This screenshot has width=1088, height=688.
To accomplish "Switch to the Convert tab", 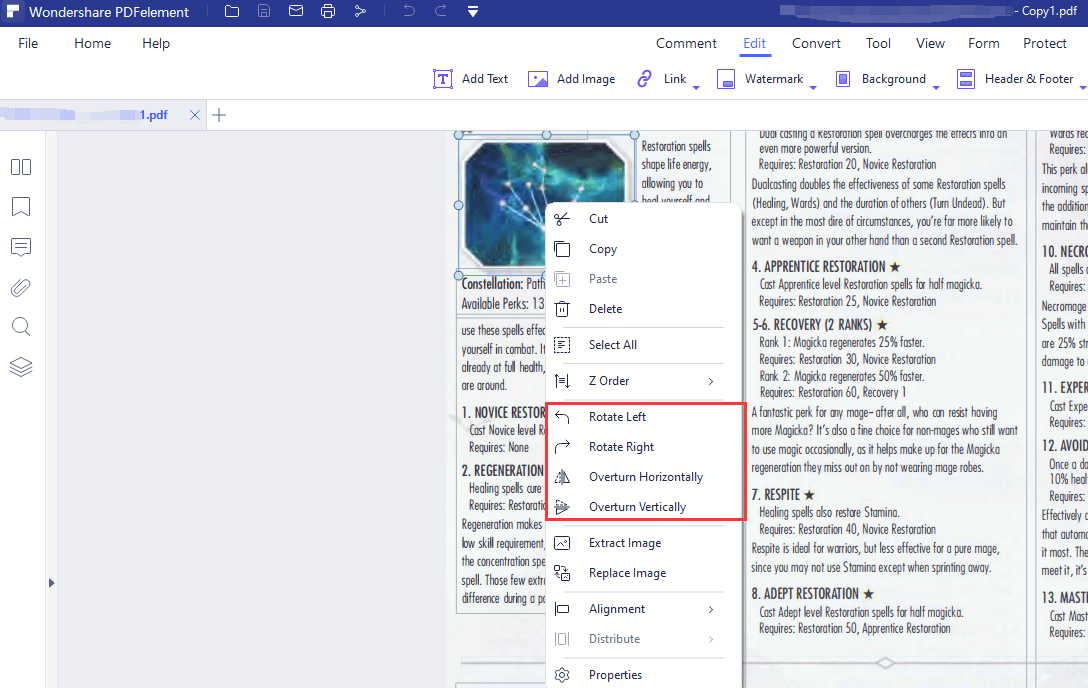I will (816, 43).
